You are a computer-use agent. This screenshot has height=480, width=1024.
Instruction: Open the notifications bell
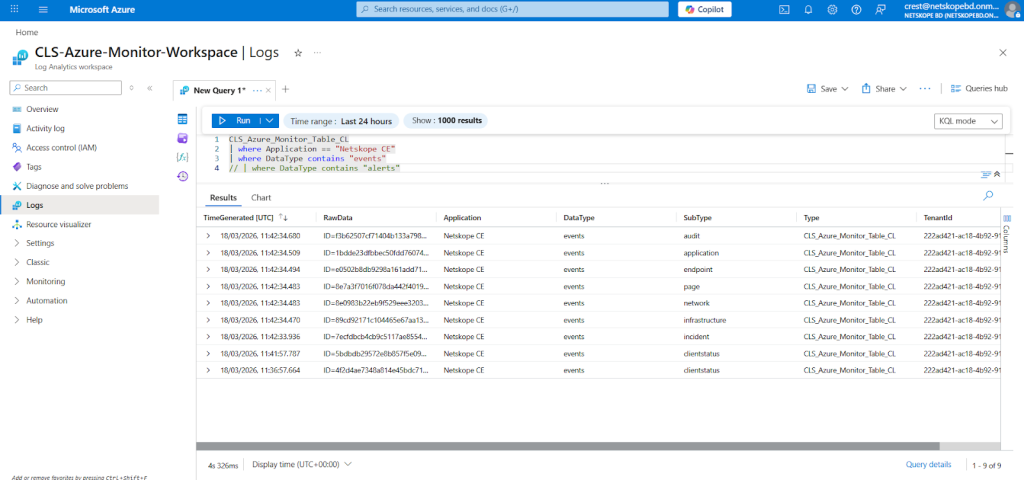[808, 10]
